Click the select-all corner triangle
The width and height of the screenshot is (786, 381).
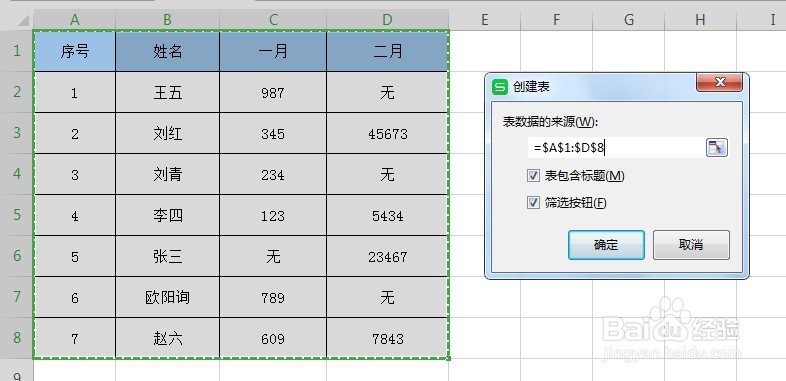tap(23, 21)
